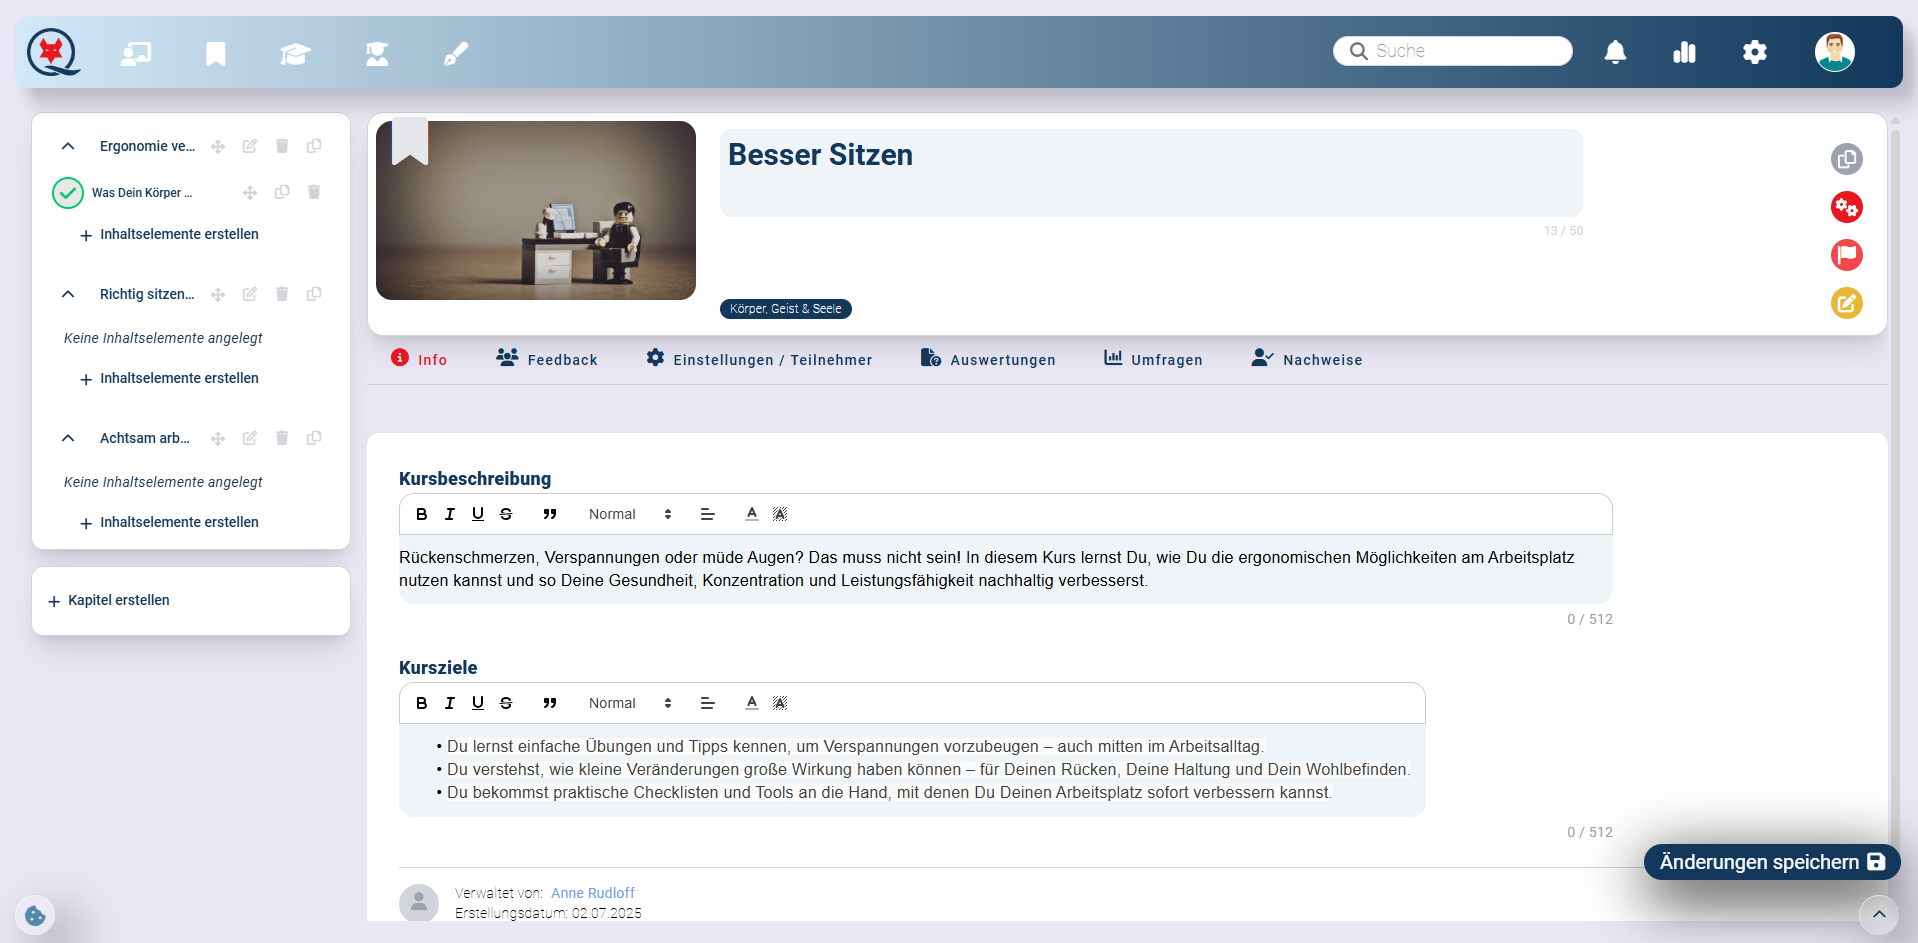Open text alignment dropdown in Kursziele
This screenshot has width=1918, height=943.
pos(708,703)
